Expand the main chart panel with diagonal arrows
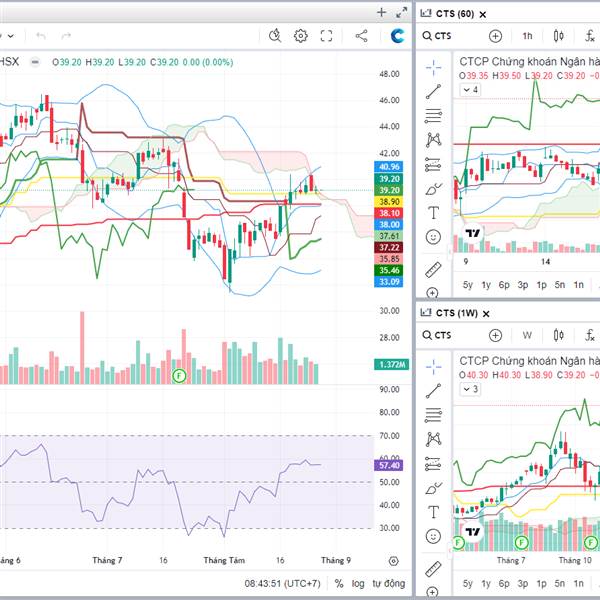Screen dimensions: 600x600 [401, 13]
